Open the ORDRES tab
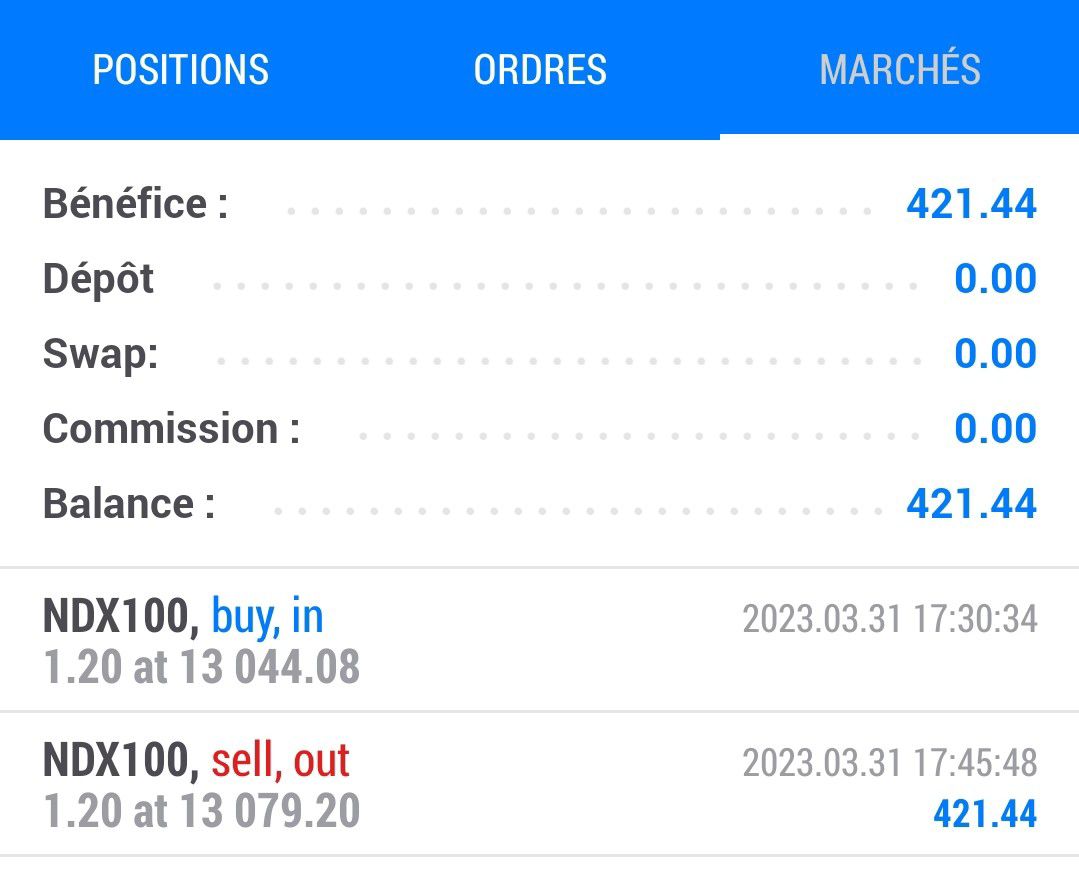This screenshot has height=875, width=1079. 540,70
